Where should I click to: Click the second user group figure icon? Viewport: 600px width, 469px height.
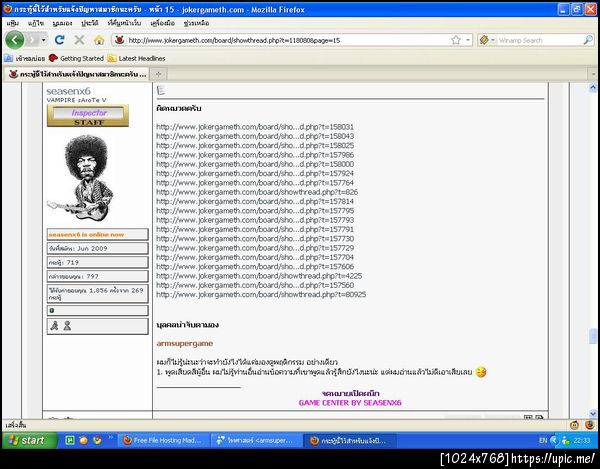coord(67,326)
